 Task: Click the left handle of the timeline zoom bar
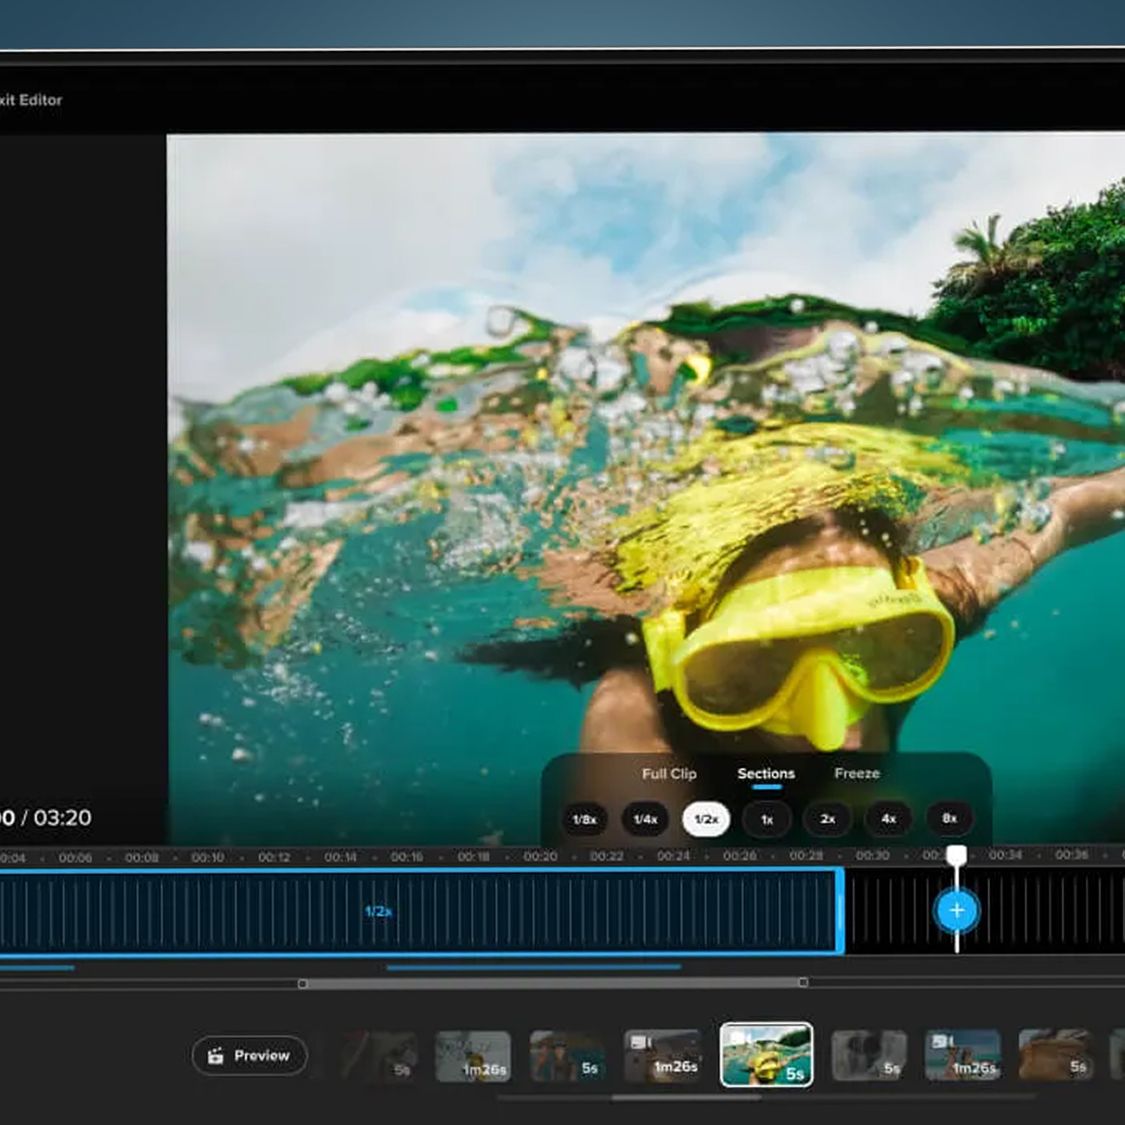[303, 984]
